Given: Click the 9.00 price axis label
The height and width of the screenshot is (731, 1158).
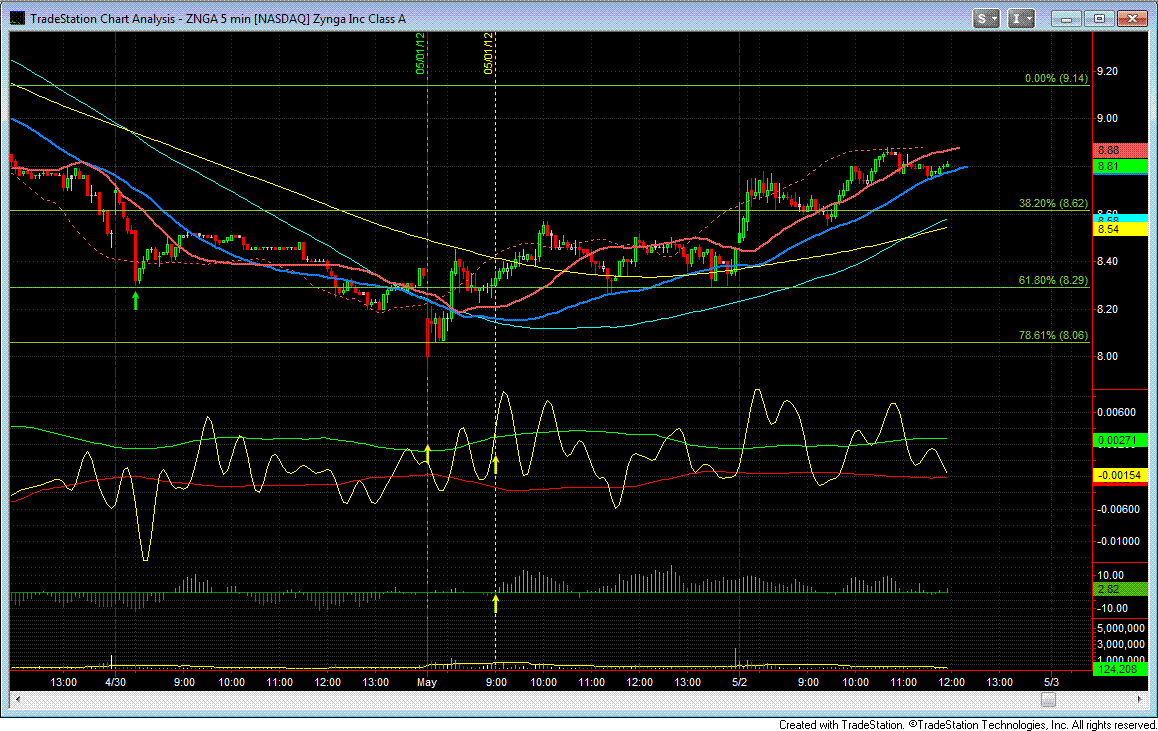Looking at the screenshot, I should pos(1107,118).
